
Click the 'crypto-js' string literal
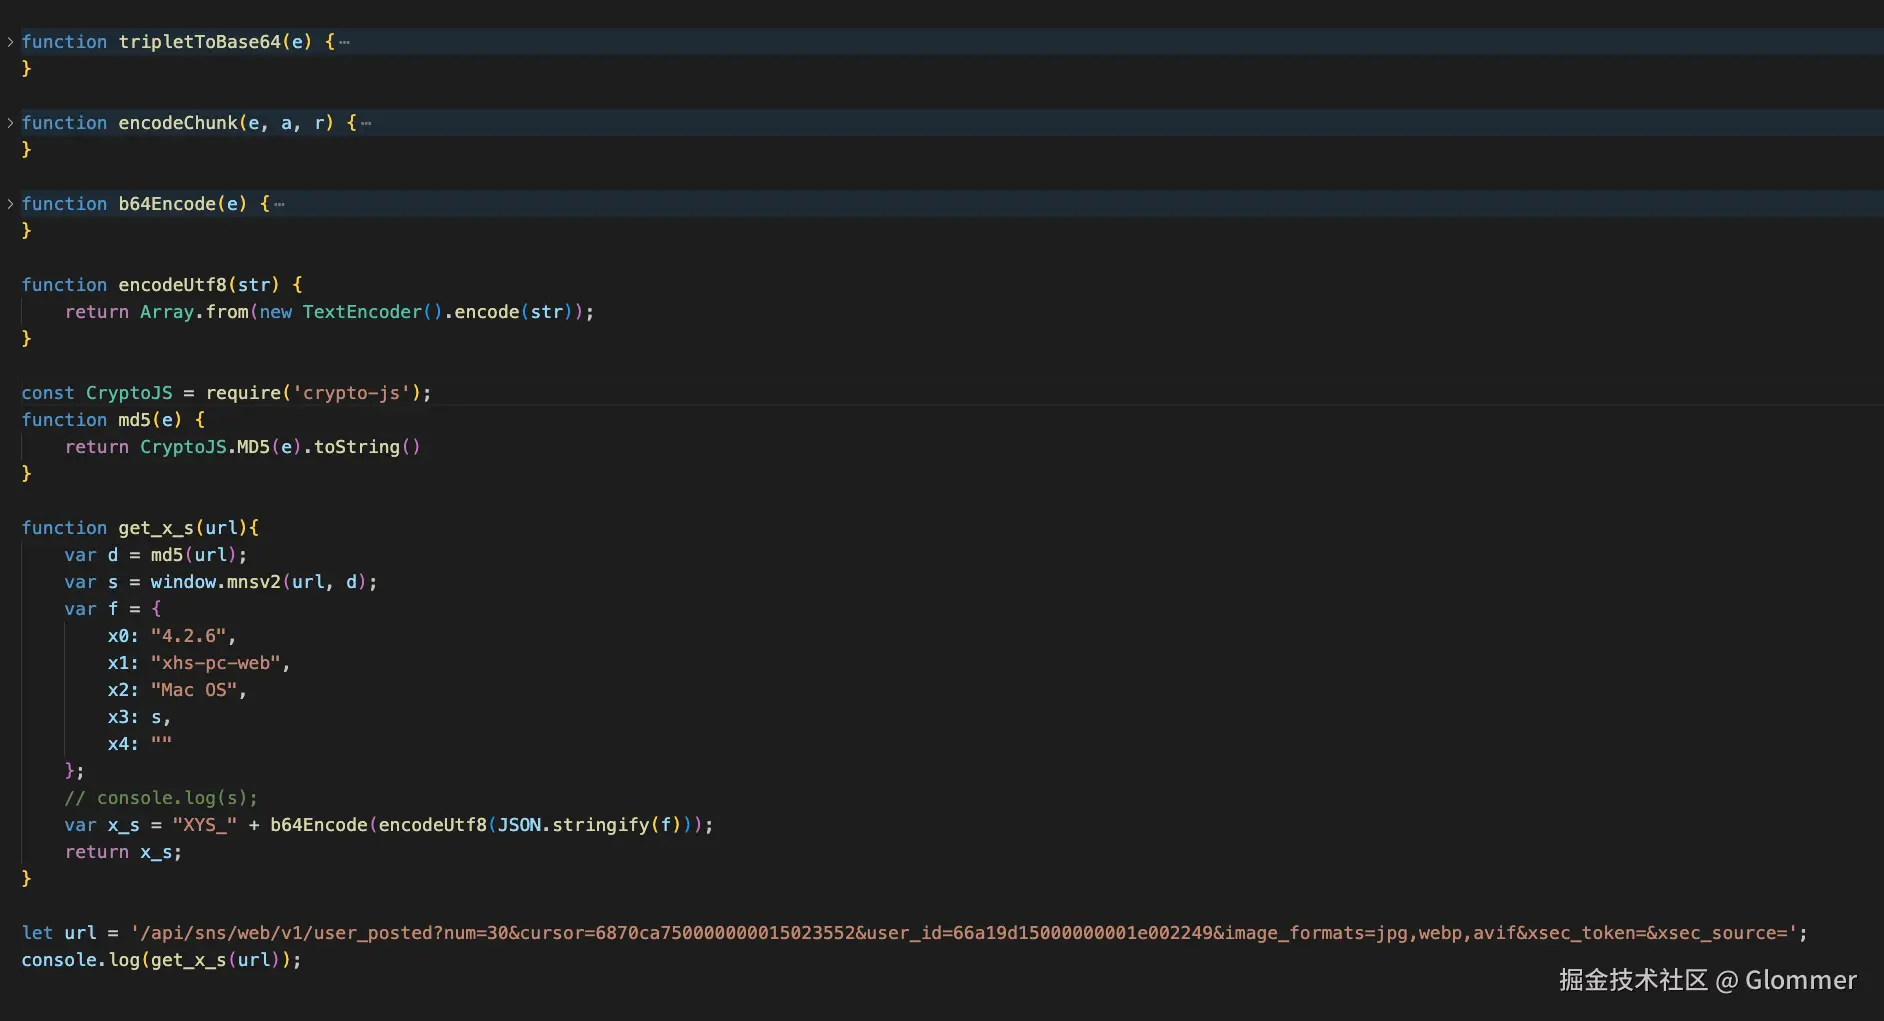coord(352,393)
